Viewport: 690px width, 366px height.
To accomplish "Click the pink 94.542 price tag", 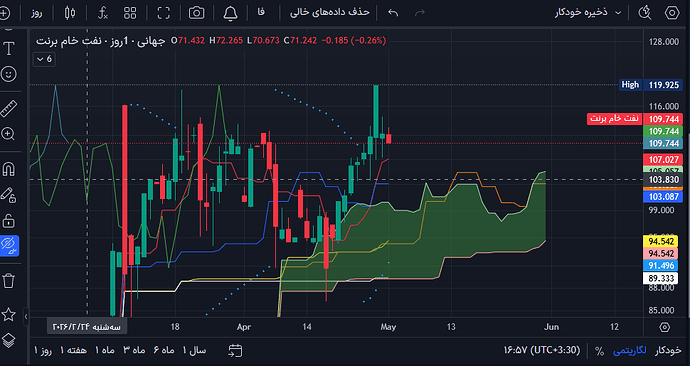I will tap(661, 253).
